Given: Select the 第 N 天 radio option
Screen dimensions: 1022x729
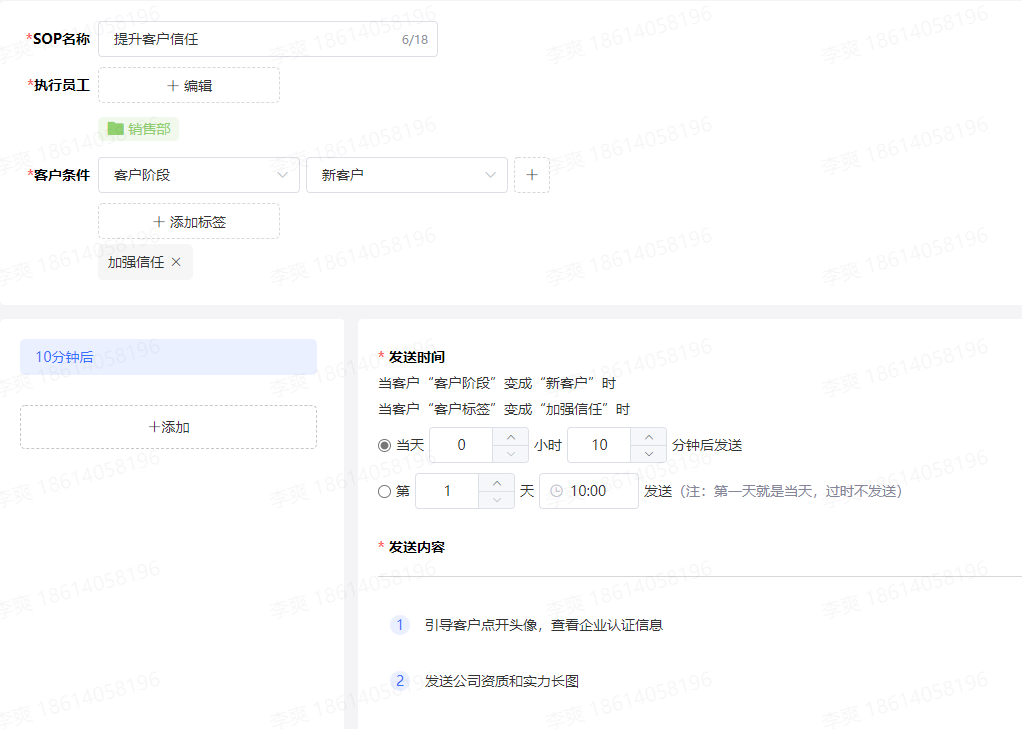Looking at the screenshot, I should point(385,492).
